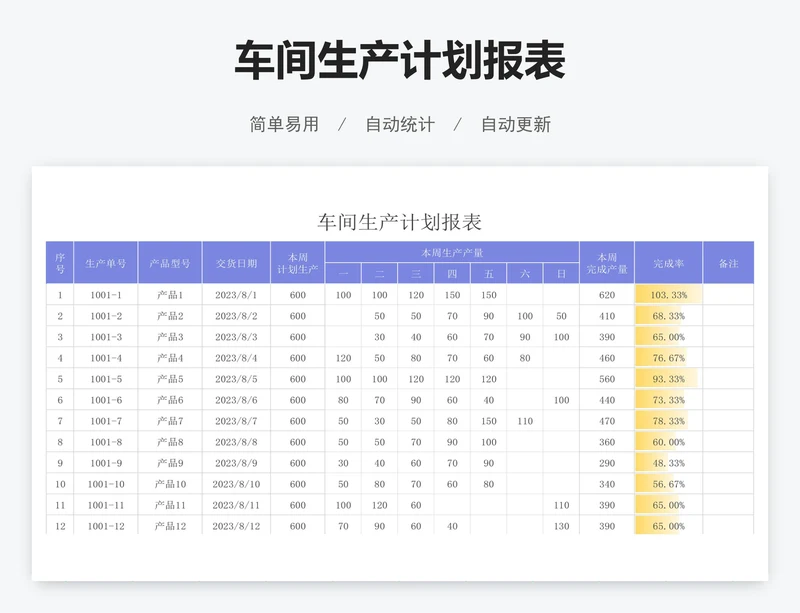
Task: Select the 备注 column header
Action: (x=729, y=263)
